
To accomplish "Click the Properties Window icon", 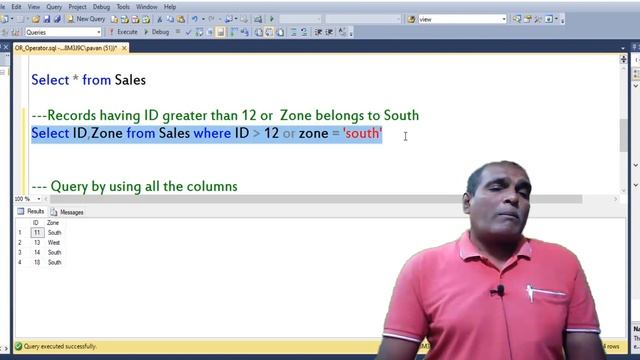I will [528, 19].
